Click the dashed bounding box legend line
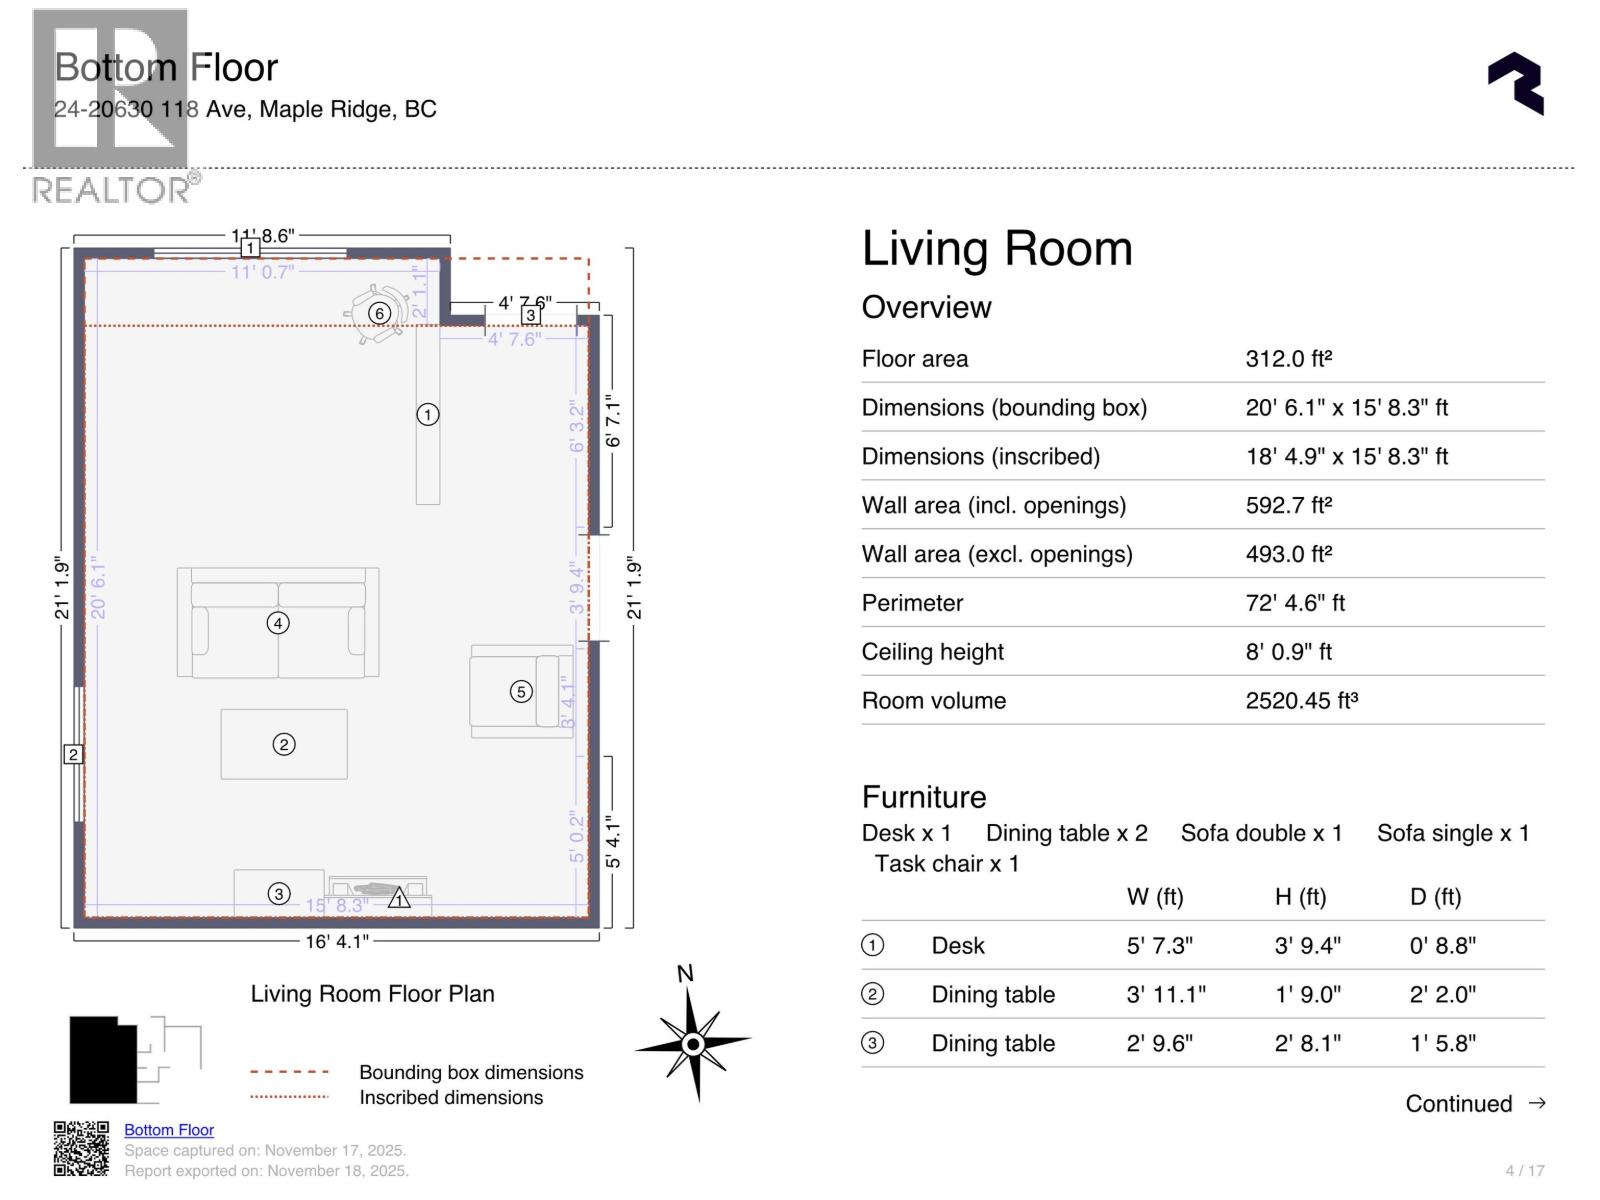Screen dimensions: 1600x1200 click(x=290, y=1072)
